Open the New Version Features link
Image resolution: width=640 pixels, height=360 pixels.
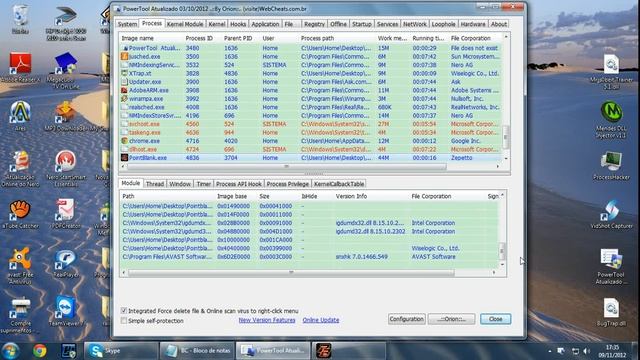[267, 320]
